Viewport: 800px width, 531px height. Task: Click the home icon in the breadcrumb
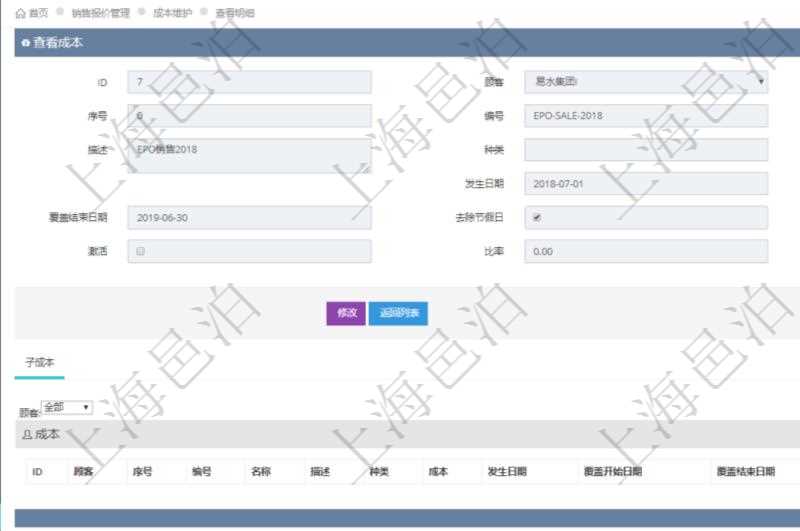click(21, 13)
